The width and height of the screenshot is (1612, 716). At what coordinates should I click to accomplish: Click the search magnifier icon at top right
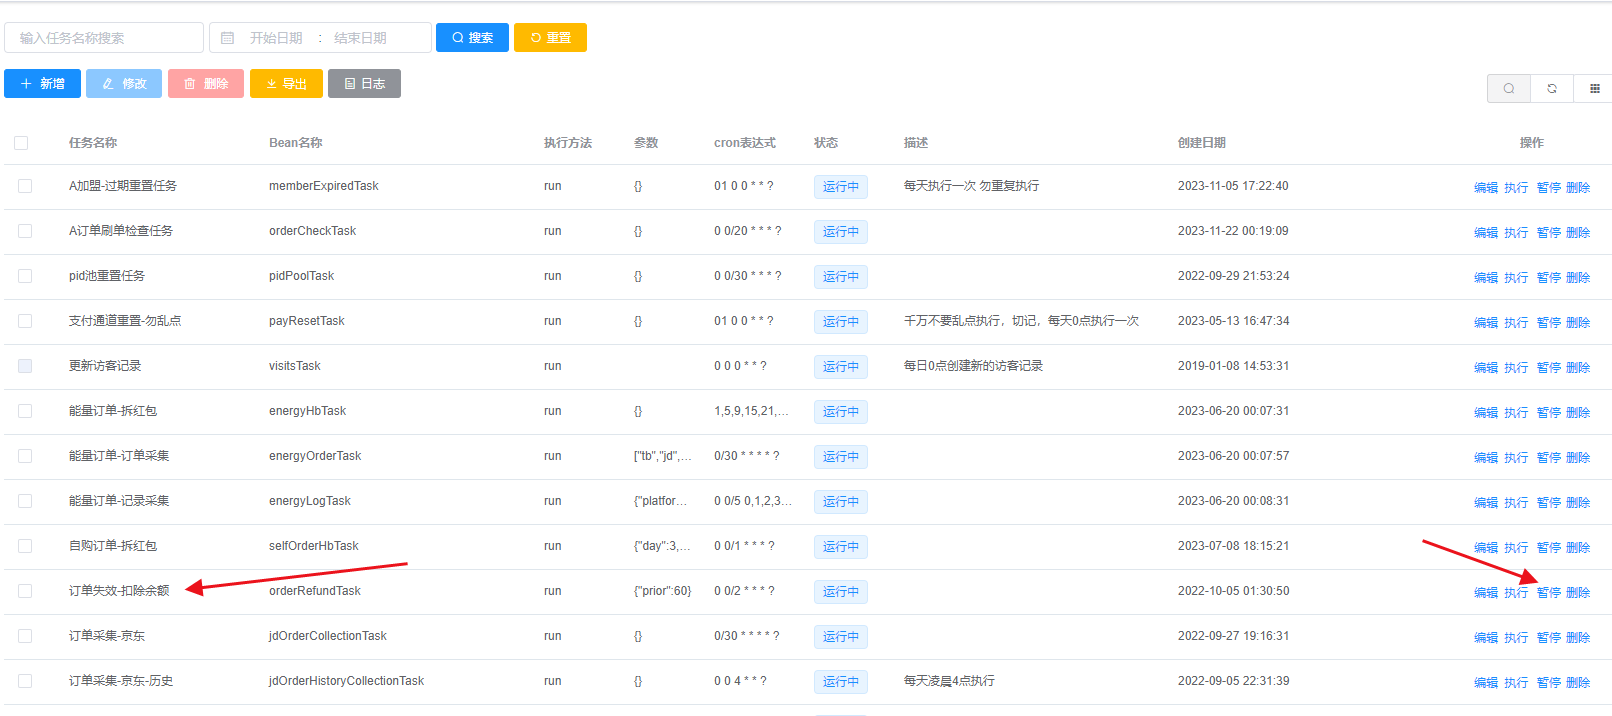pos(1508,89)
